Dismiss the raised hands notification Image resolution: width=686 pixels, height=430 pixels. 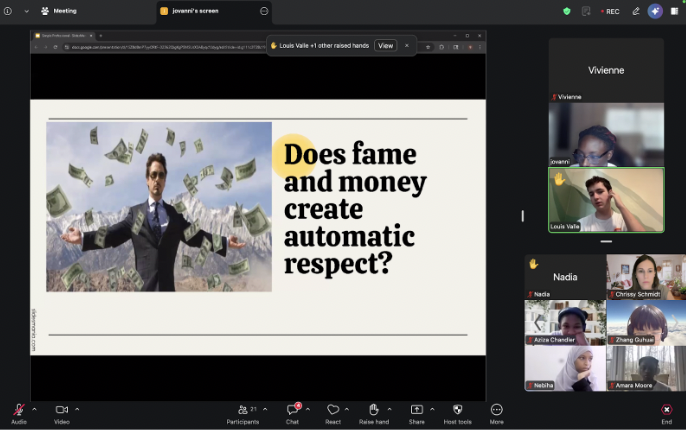click(406, 45)
